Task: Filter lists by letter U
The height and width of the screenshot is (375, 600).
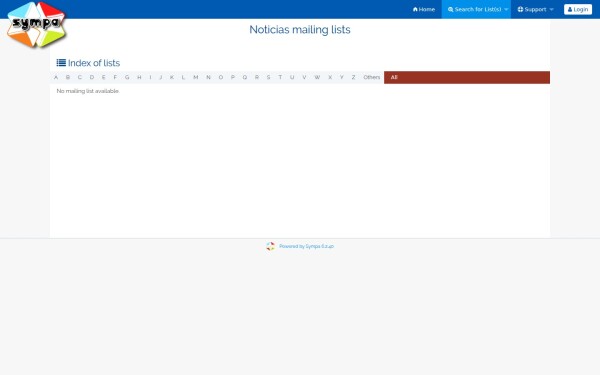Action: coord(292,77)
